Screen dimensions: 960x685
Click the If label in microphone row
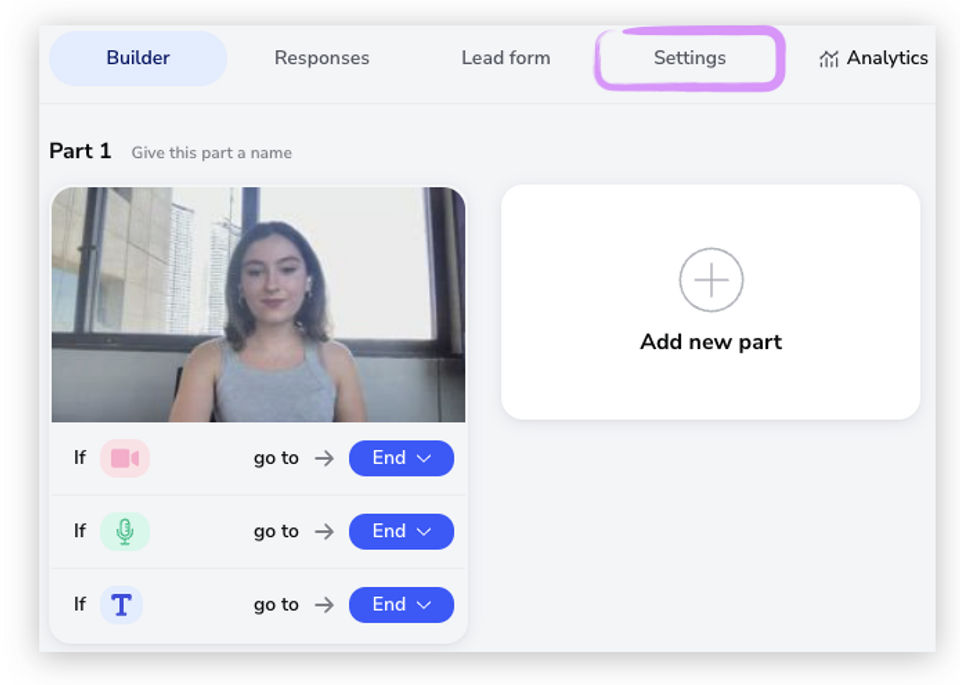coord(80,531)
